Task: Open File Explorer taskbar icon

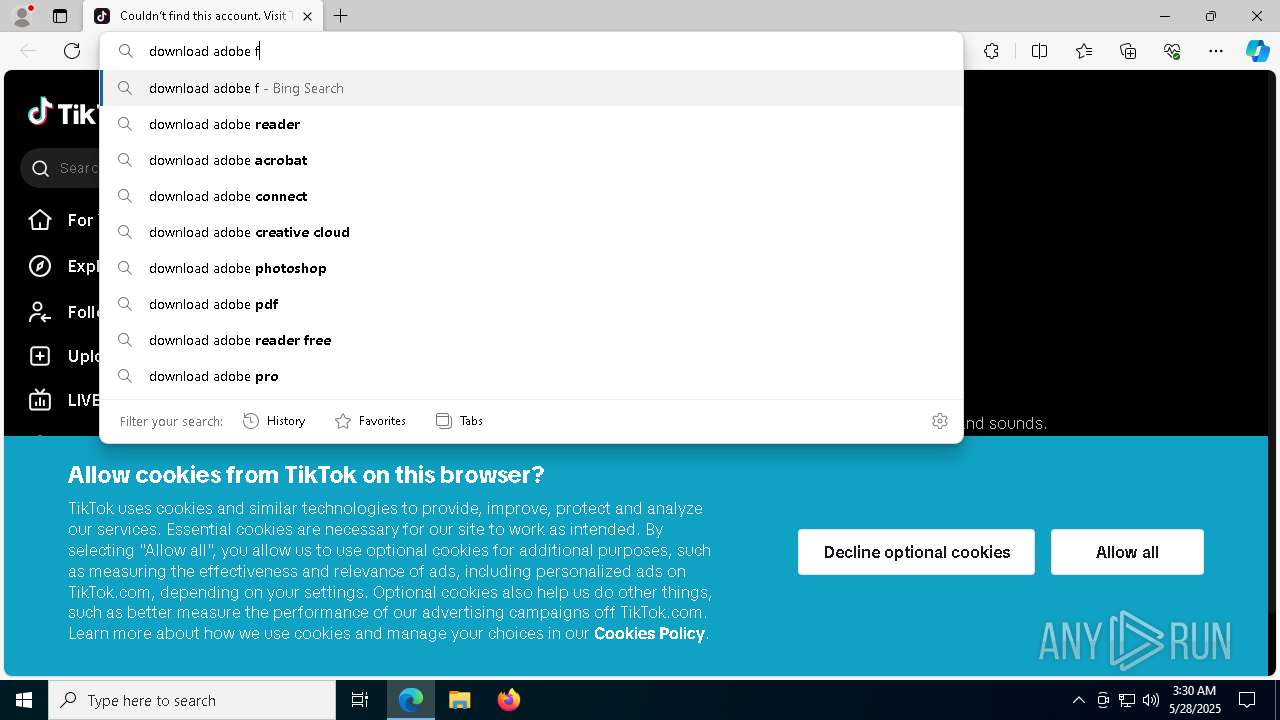Action: [x=459, y=700]
